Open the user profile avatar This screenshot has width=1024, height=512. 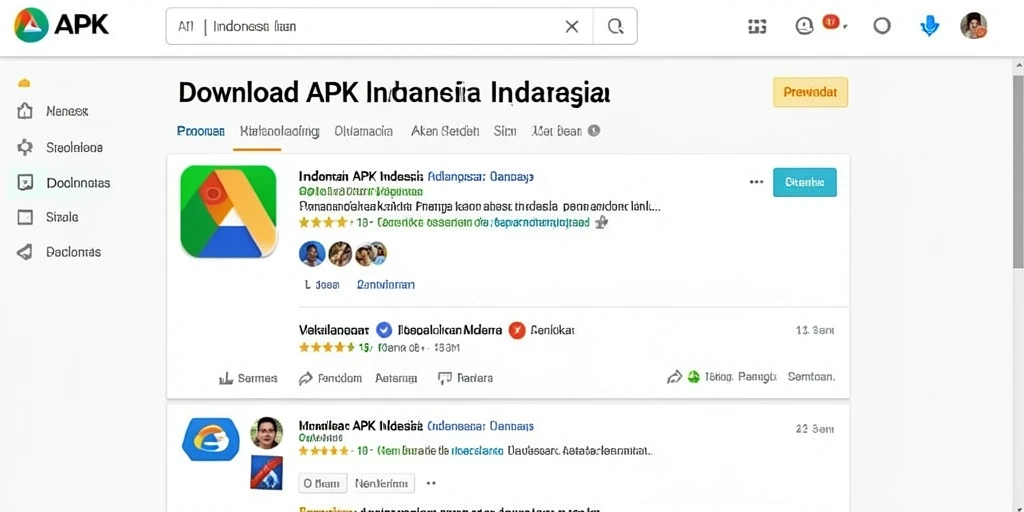point(973,26)
